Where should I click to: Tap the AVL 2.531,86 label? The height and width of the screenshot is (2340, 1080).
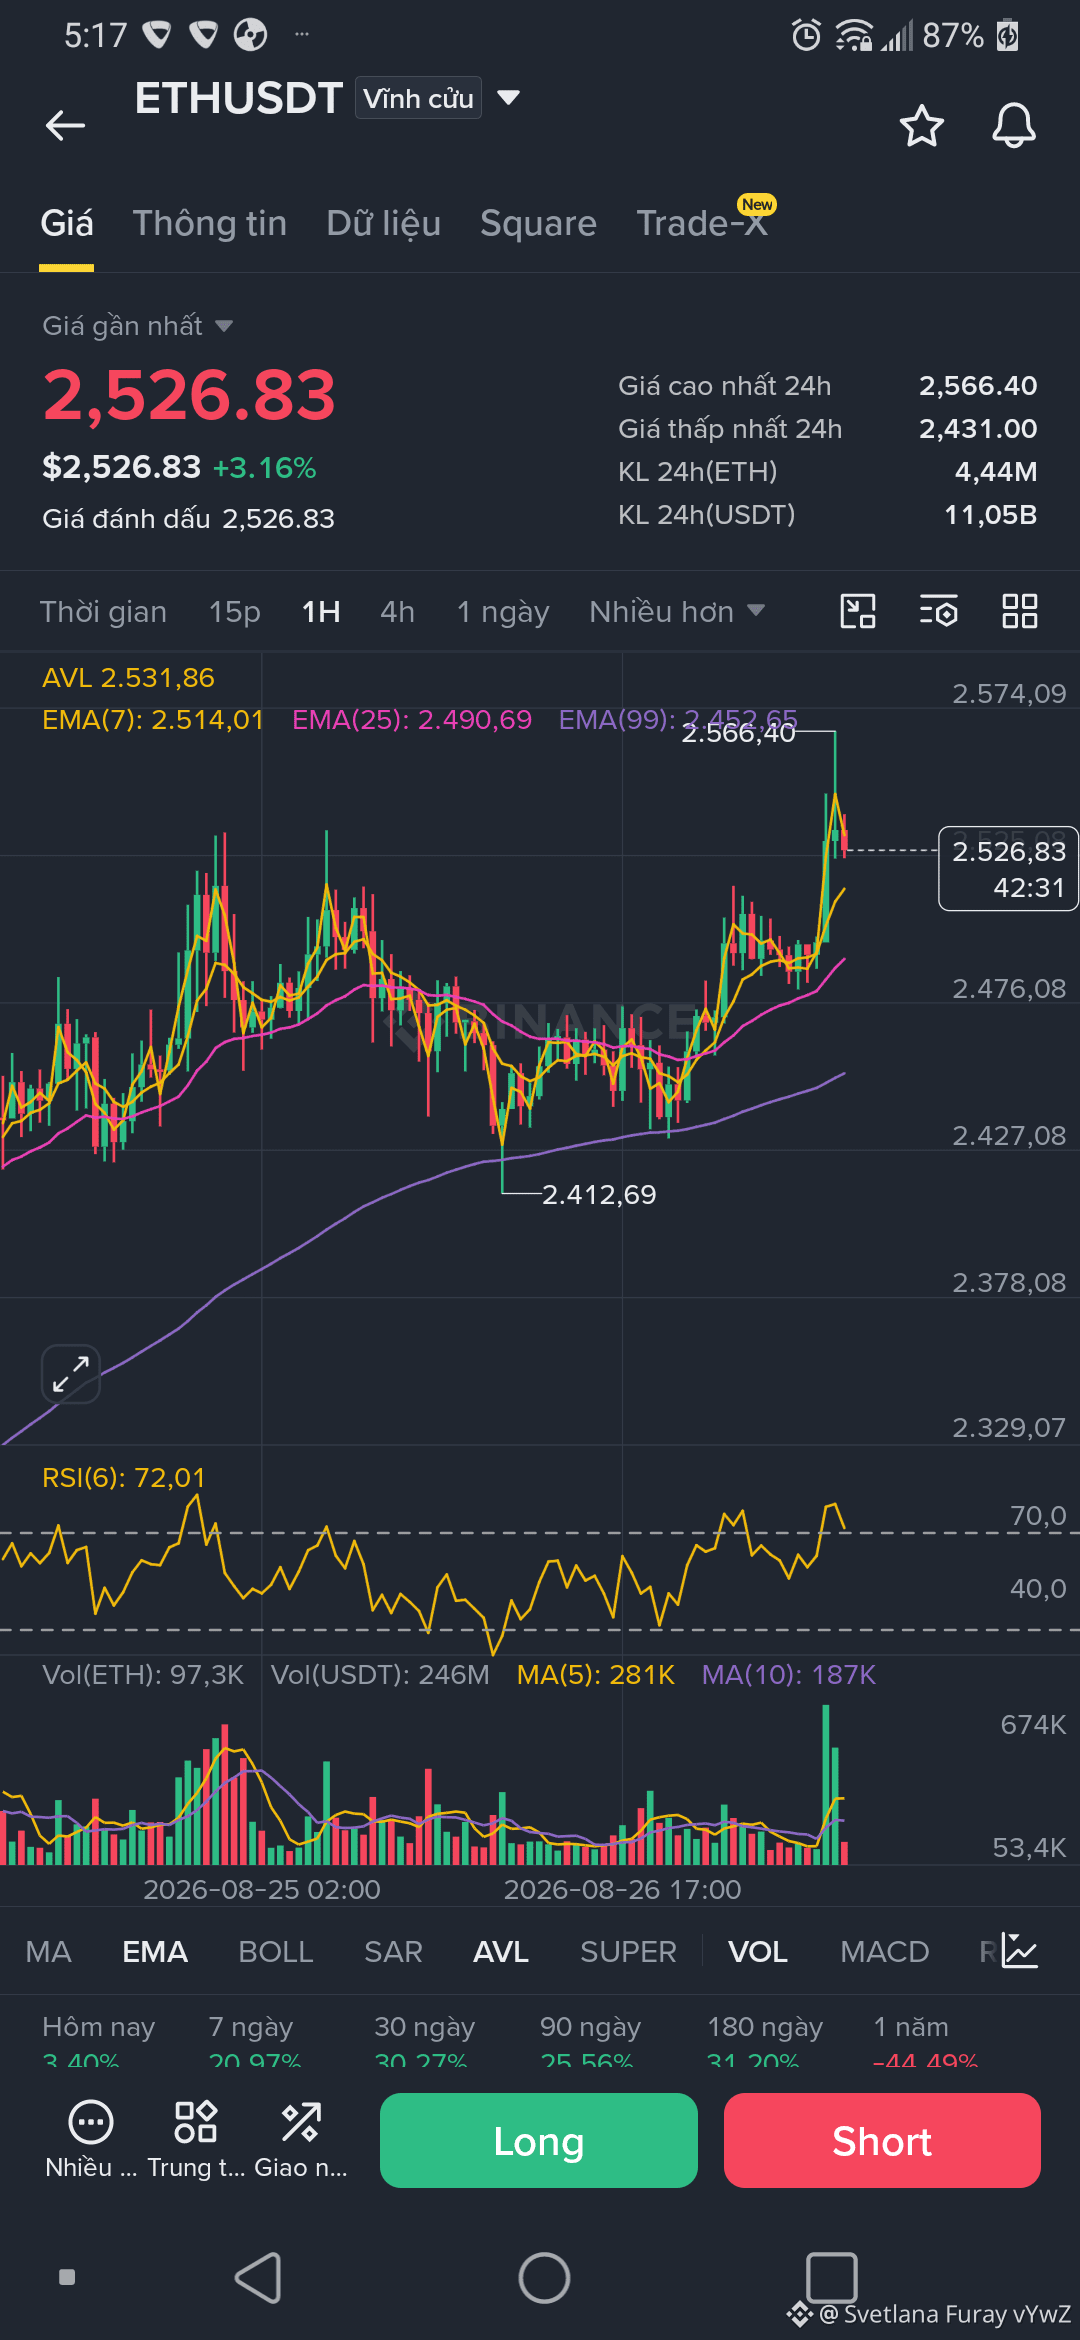pyautogui.click(x=128, y=678)
